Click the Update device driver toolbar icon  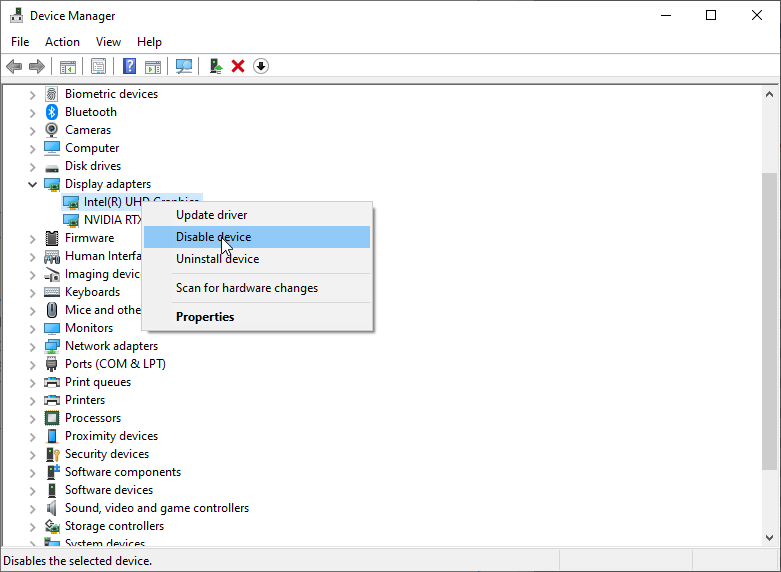pyautogui.click(x=215, y=66)
